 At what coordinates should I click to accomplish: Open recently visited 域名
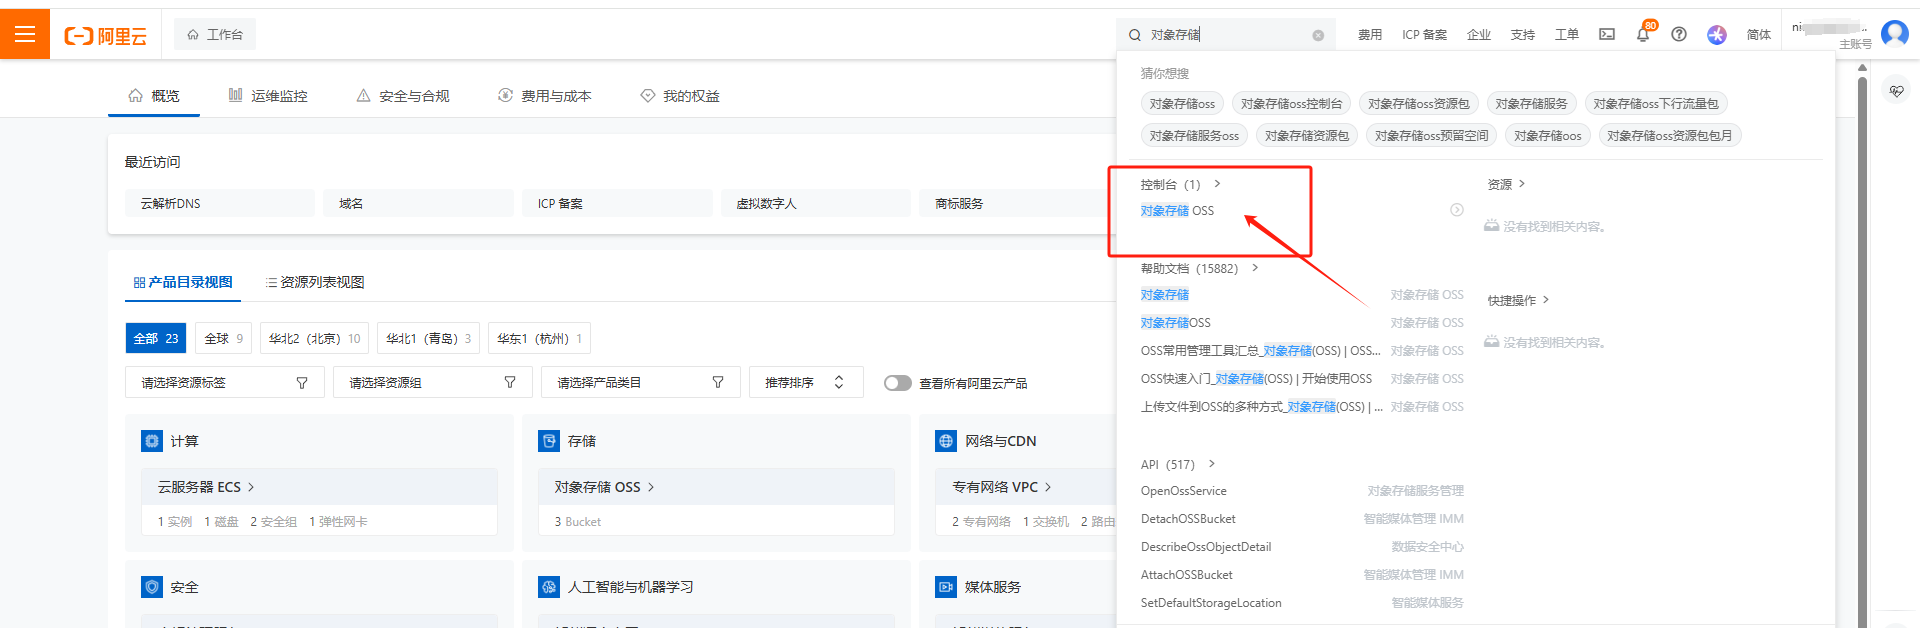tap(418, 203)
